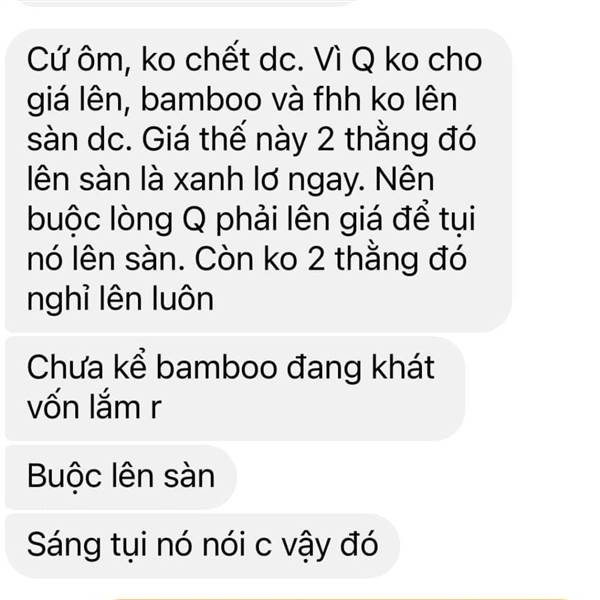Click the word "Sáng" in the last message
600x600 pixels.
point(64,547)
